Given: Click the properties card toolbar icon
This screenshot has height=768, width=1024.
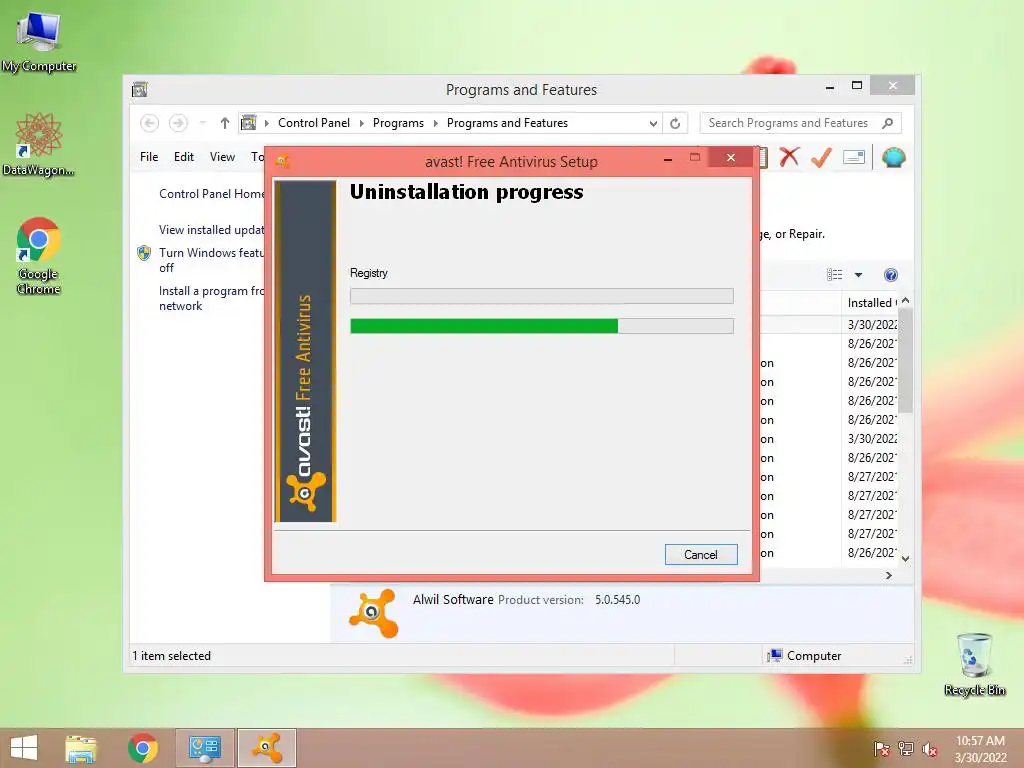Looking at the screenshot, I should 854,157.
